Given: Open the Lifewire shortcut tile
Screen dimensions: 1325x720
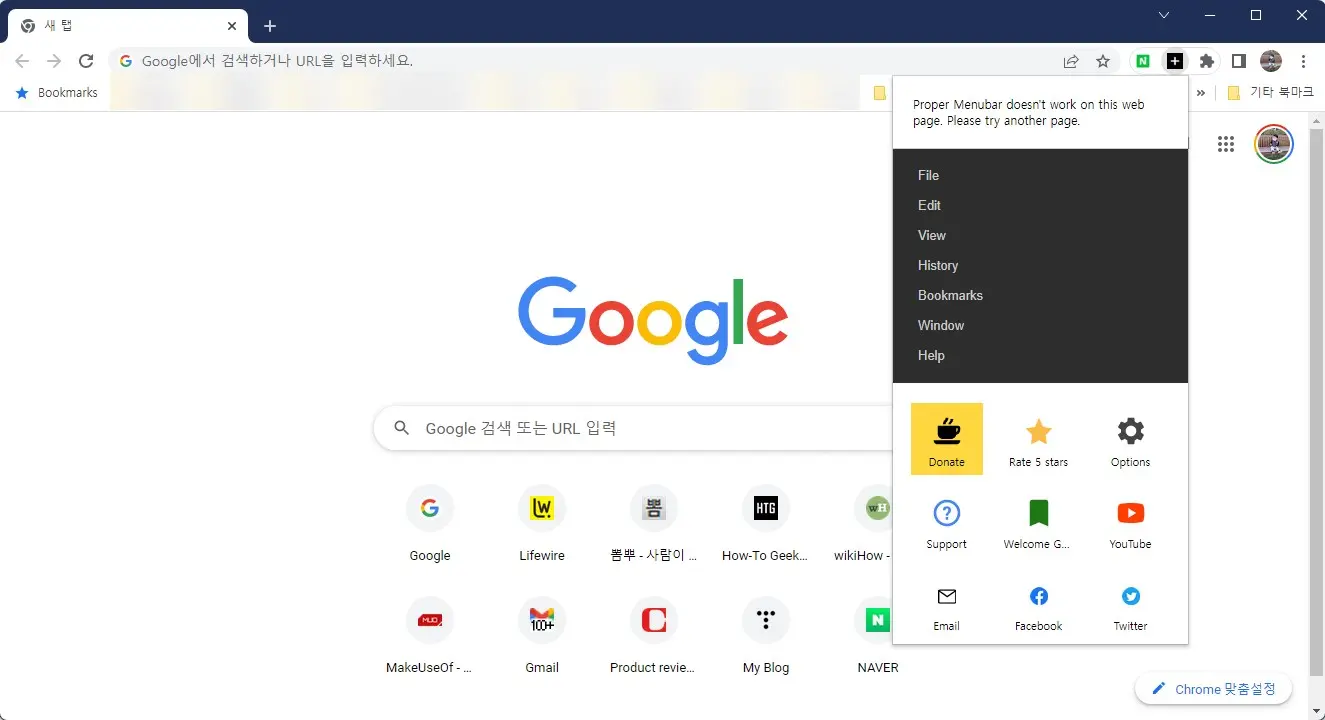Looking at the screenshot, I should pos(542,522).
